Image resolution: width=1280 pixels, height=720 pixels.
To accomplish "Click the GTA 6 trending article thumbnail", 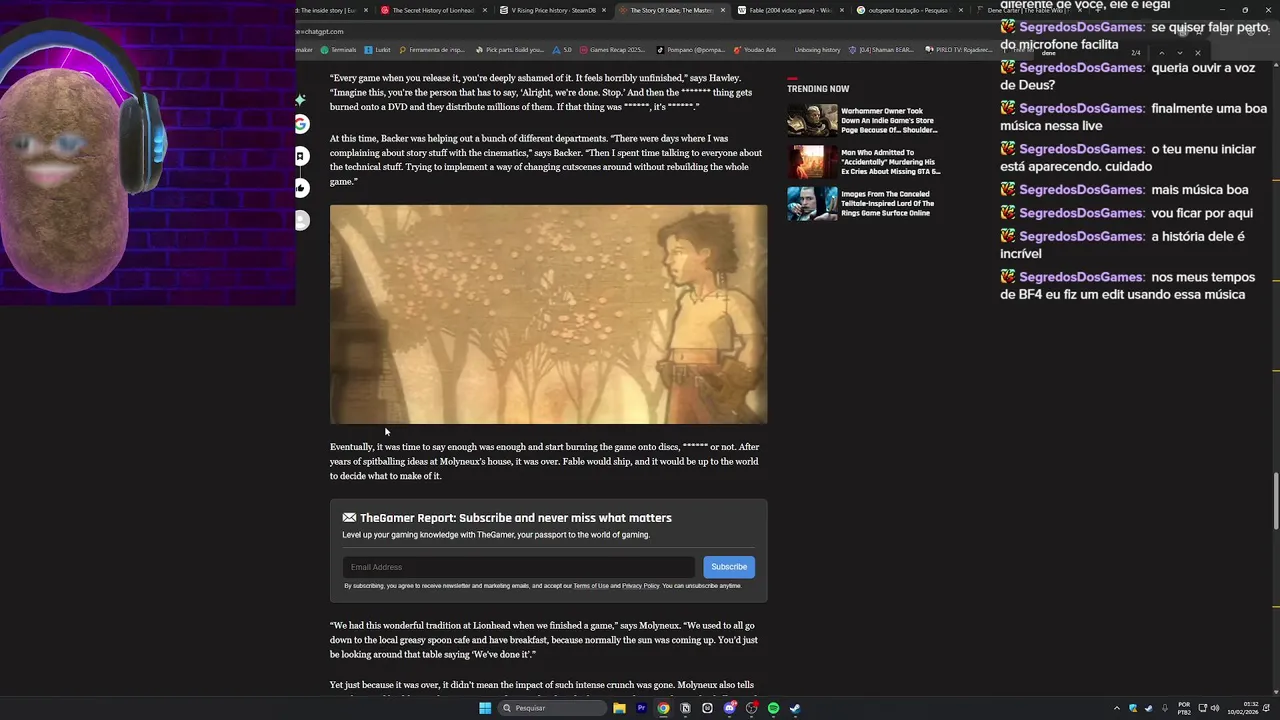I will (812, 162).
